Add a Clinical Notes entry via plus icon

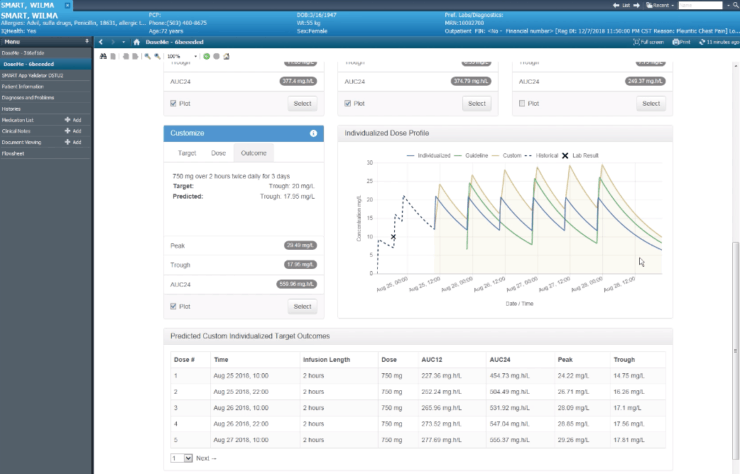(67, 131)
